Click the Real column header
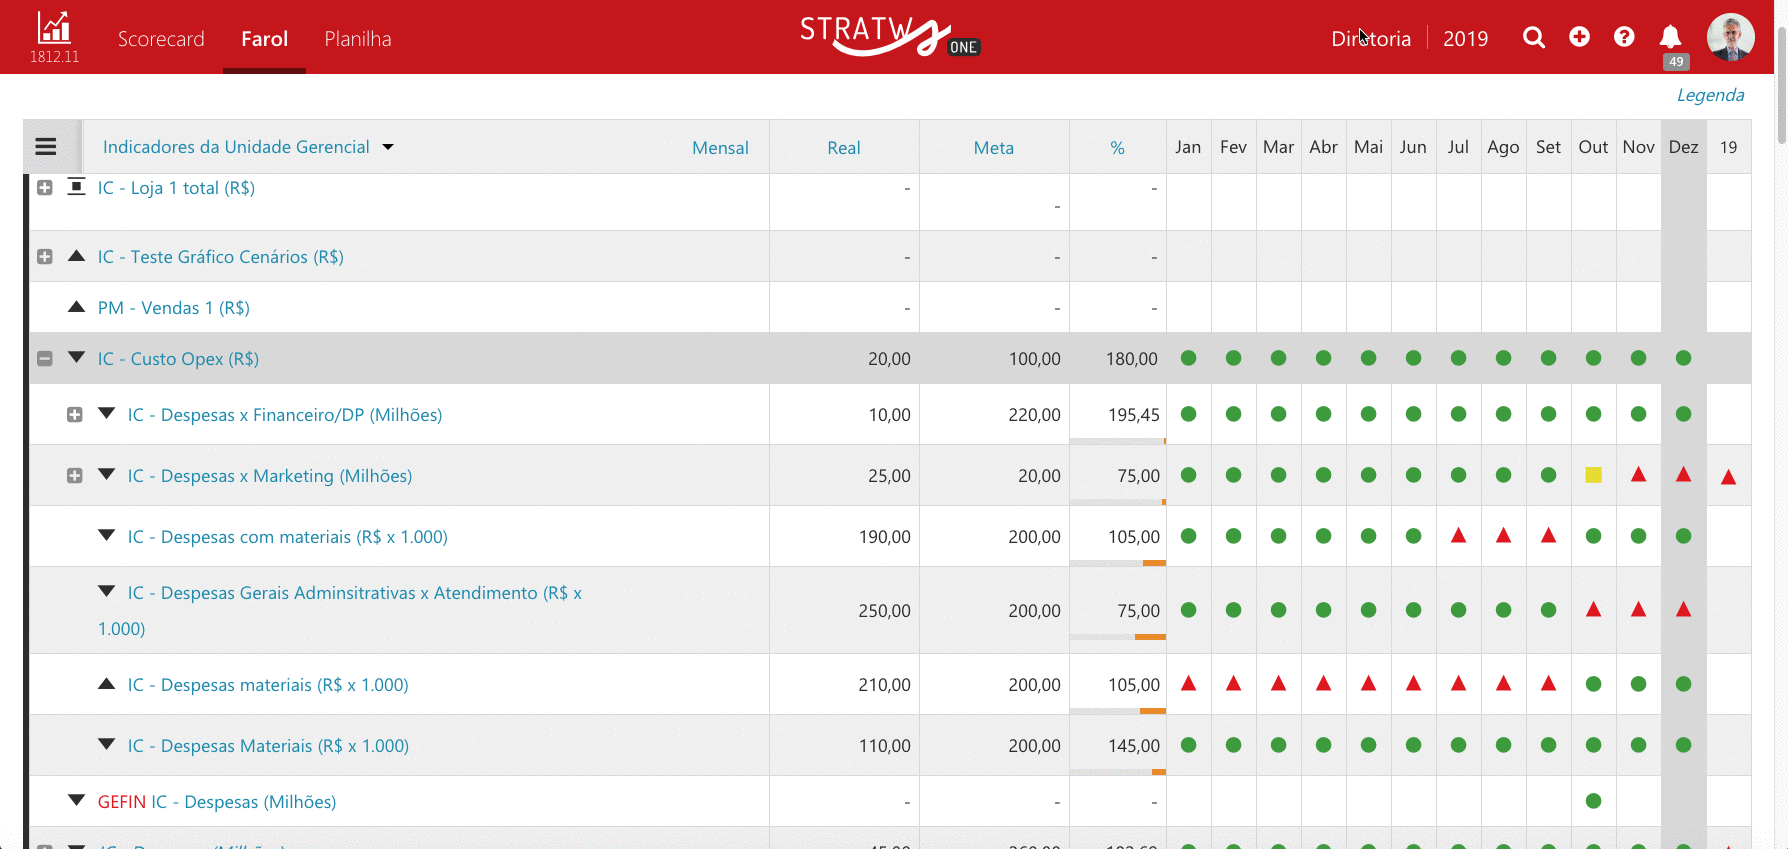 843,148
